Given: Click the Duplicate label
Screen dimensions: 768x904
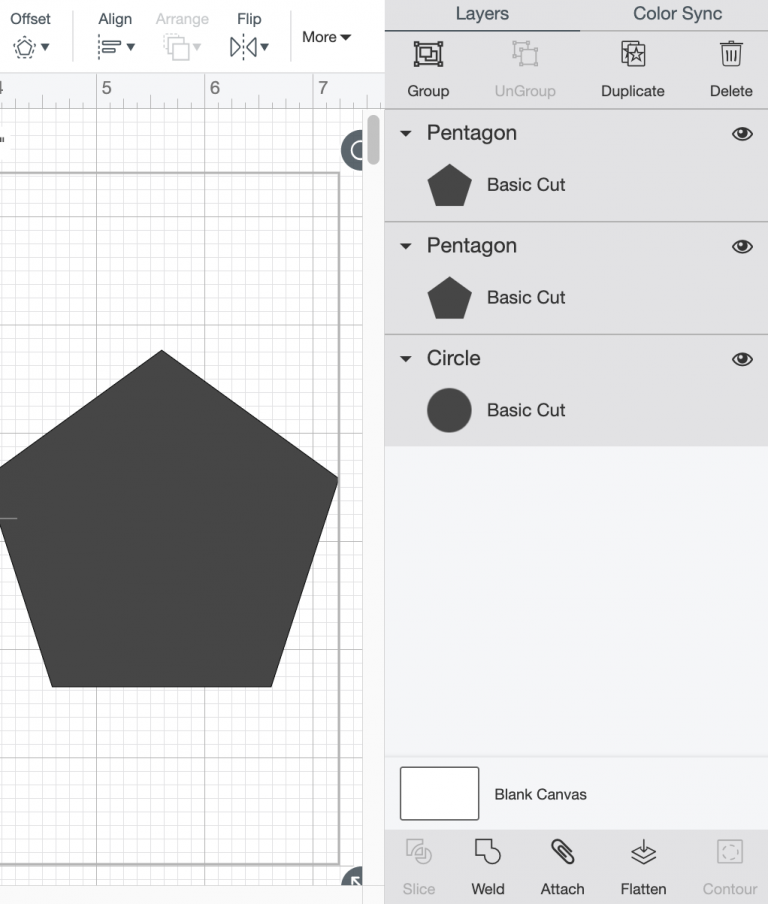Looking at the screenshot, I should (633, 91).
